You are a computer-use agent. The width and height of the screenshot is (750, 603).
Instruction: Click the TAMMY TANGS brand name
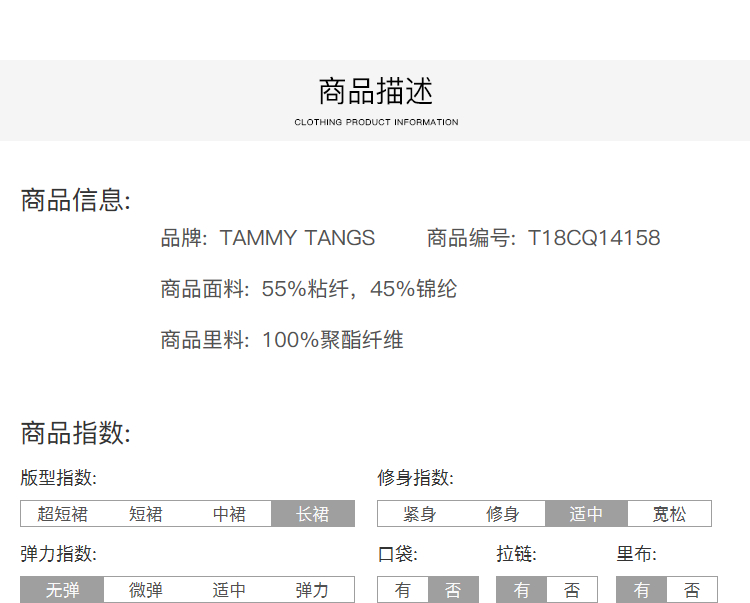[297, 238]
